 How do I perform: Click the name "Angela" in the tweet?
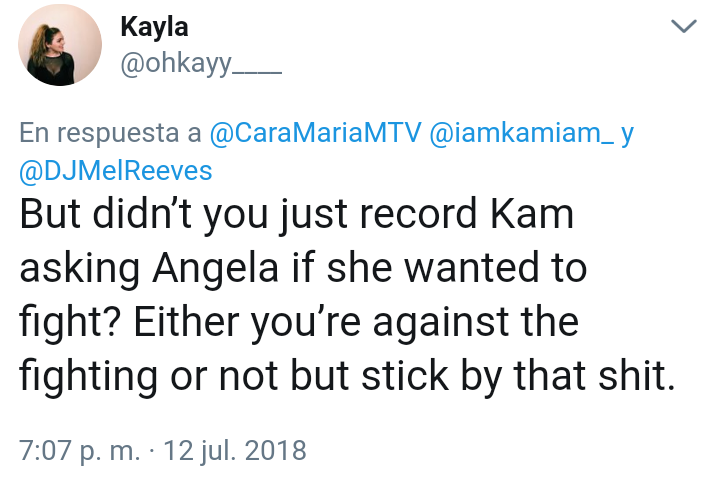[x=216, y=269]
